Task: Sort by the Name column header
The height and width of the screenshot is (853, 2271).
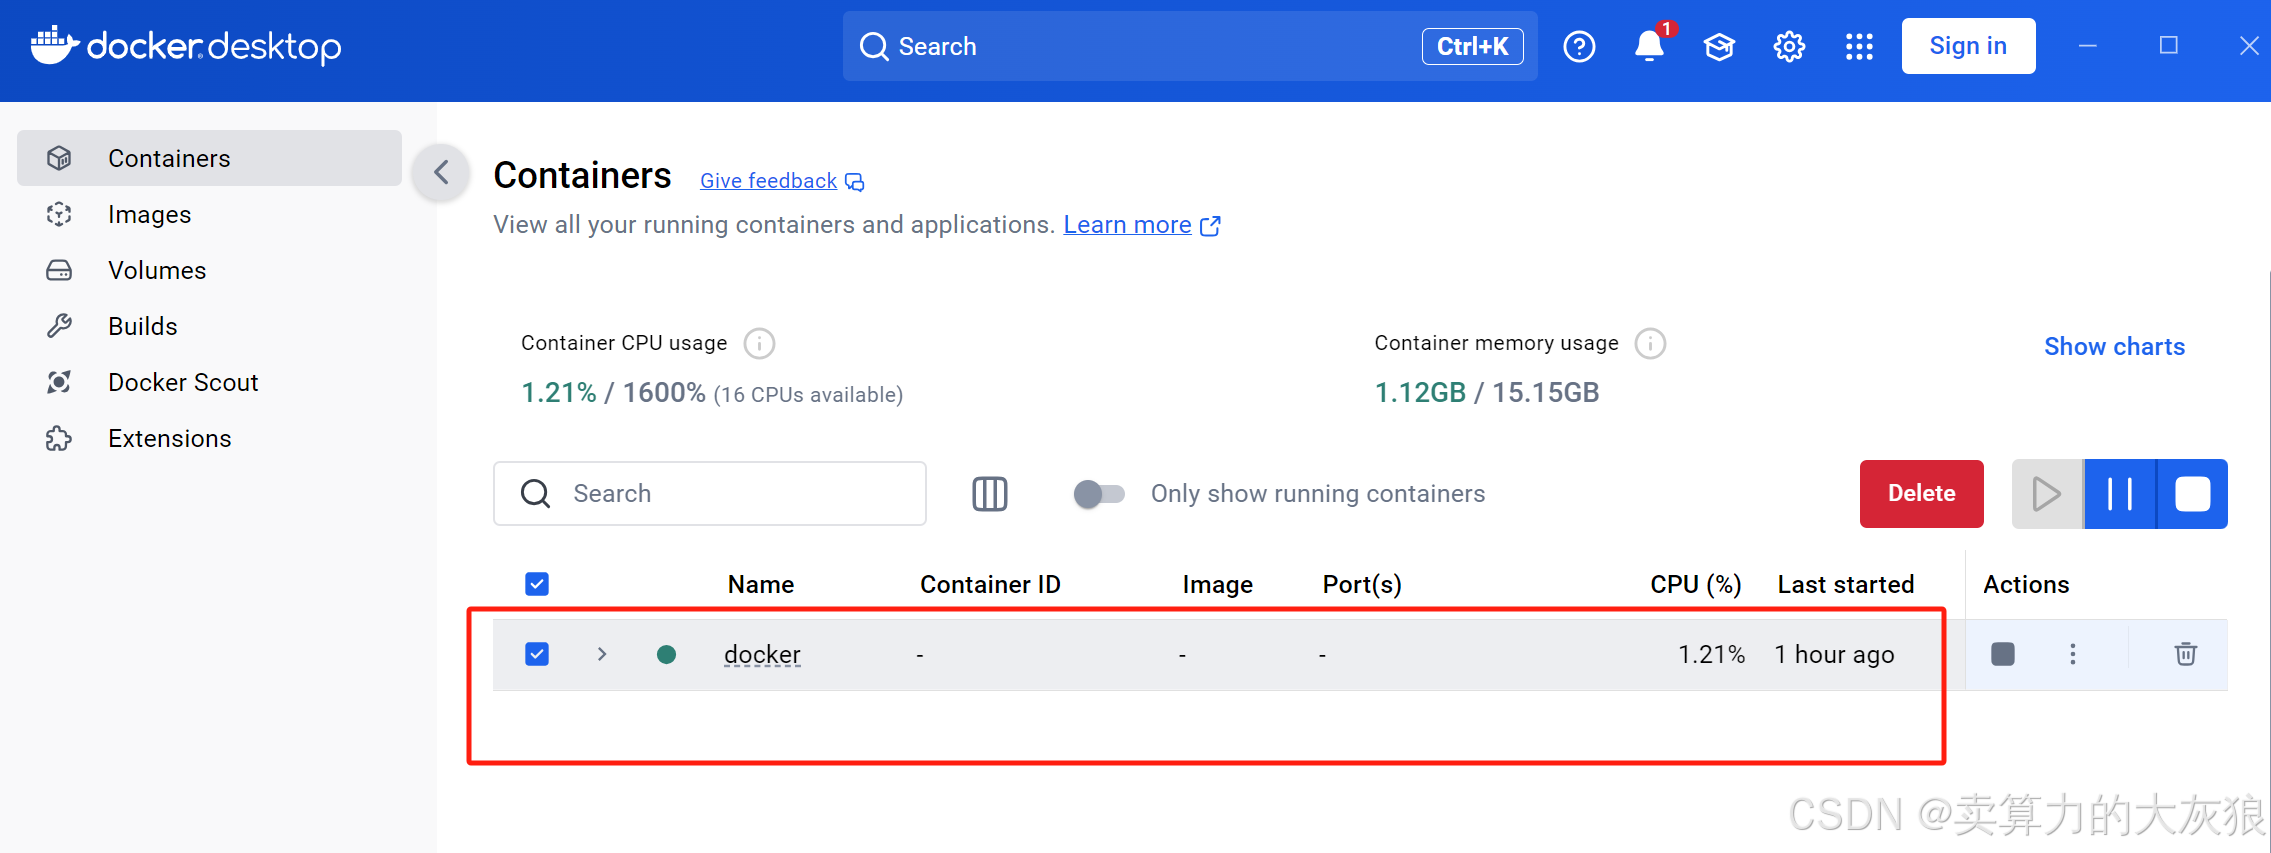Action: pos(761,584)
